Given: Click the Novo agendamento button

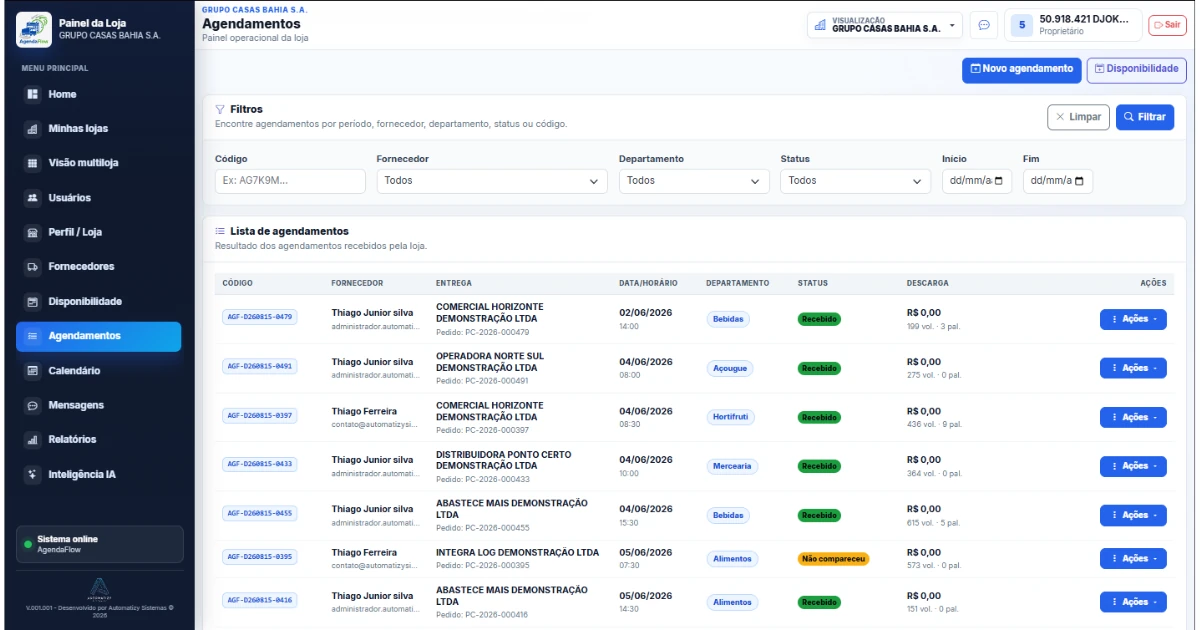Looking at the screenshot, I should [1022, 69].
